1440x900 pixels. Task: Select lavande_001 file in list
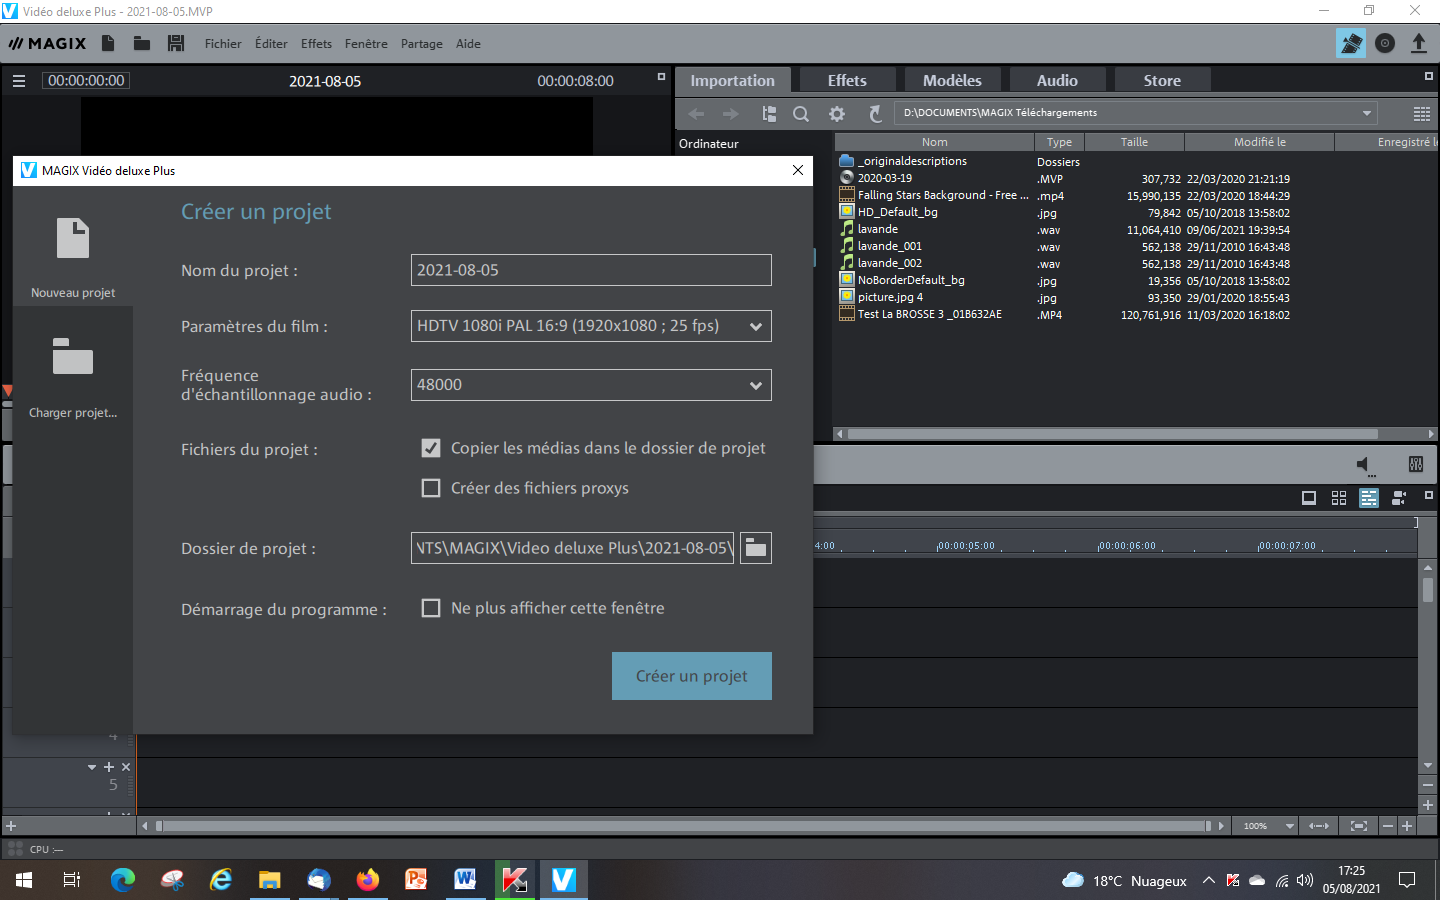(x=890, y=246)
